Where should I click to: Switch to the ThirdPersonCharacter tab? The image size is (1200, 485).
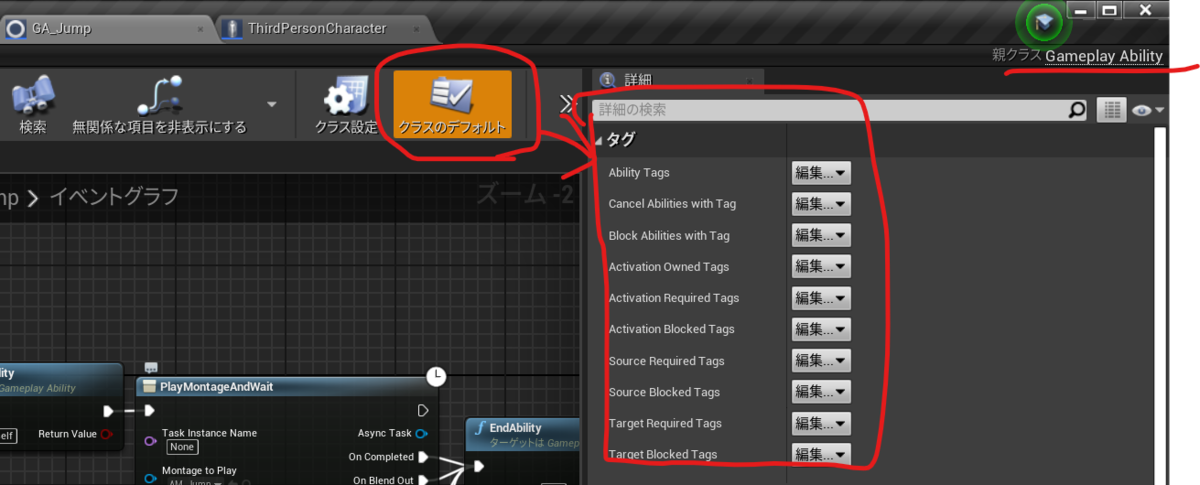(x=318, y=28)
